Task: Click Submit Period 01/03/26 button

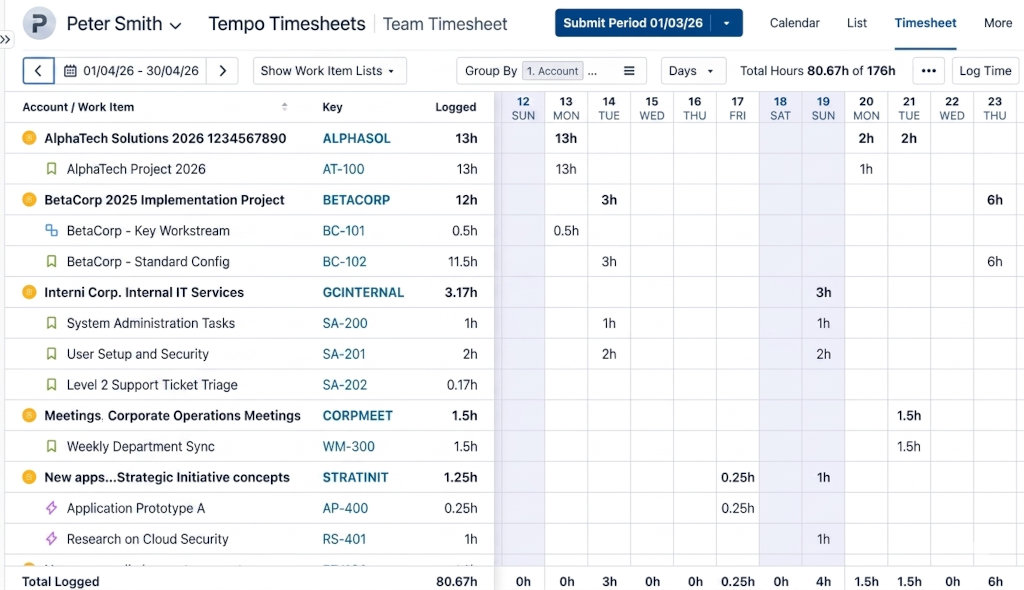Action: (x=633, y=23)
